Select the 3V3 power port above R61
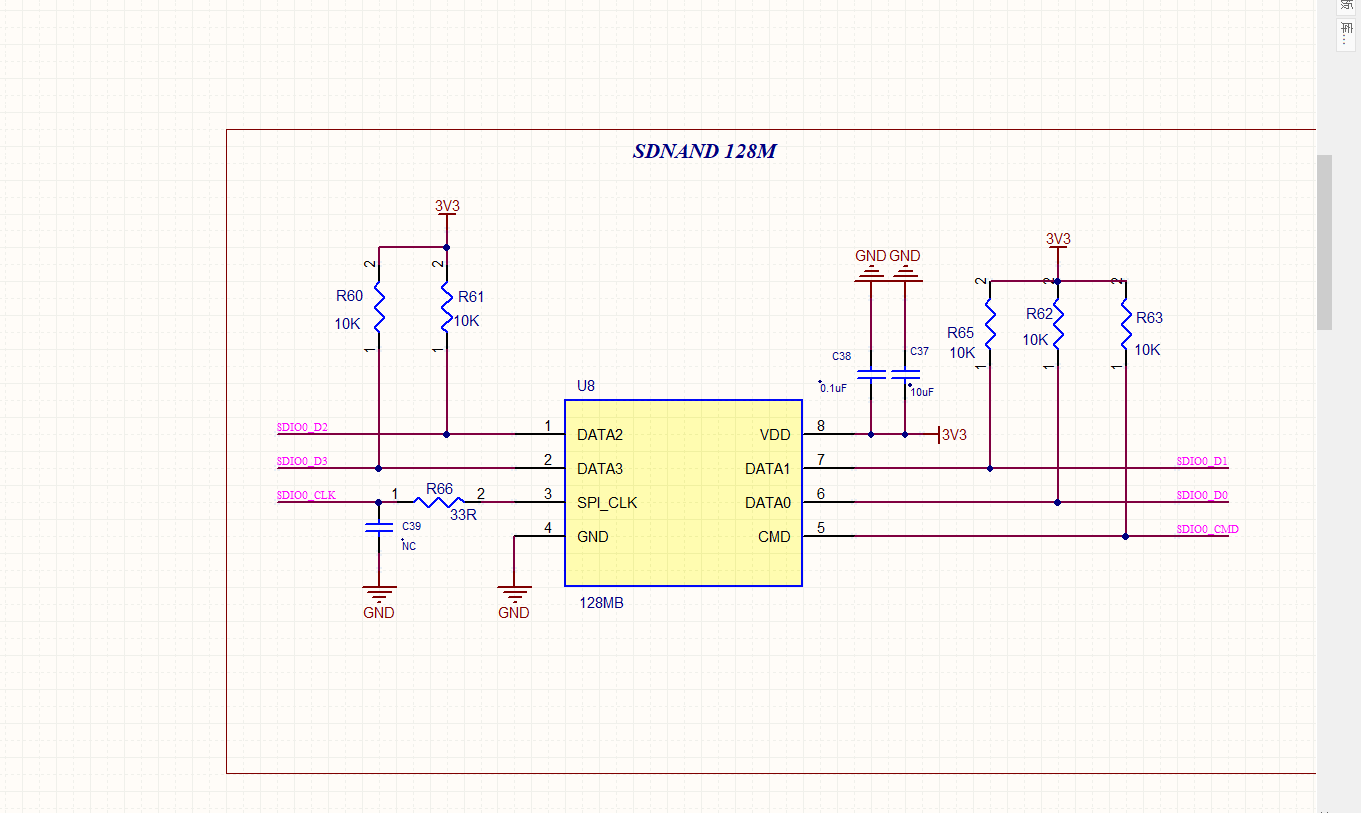 pos(447,212)
